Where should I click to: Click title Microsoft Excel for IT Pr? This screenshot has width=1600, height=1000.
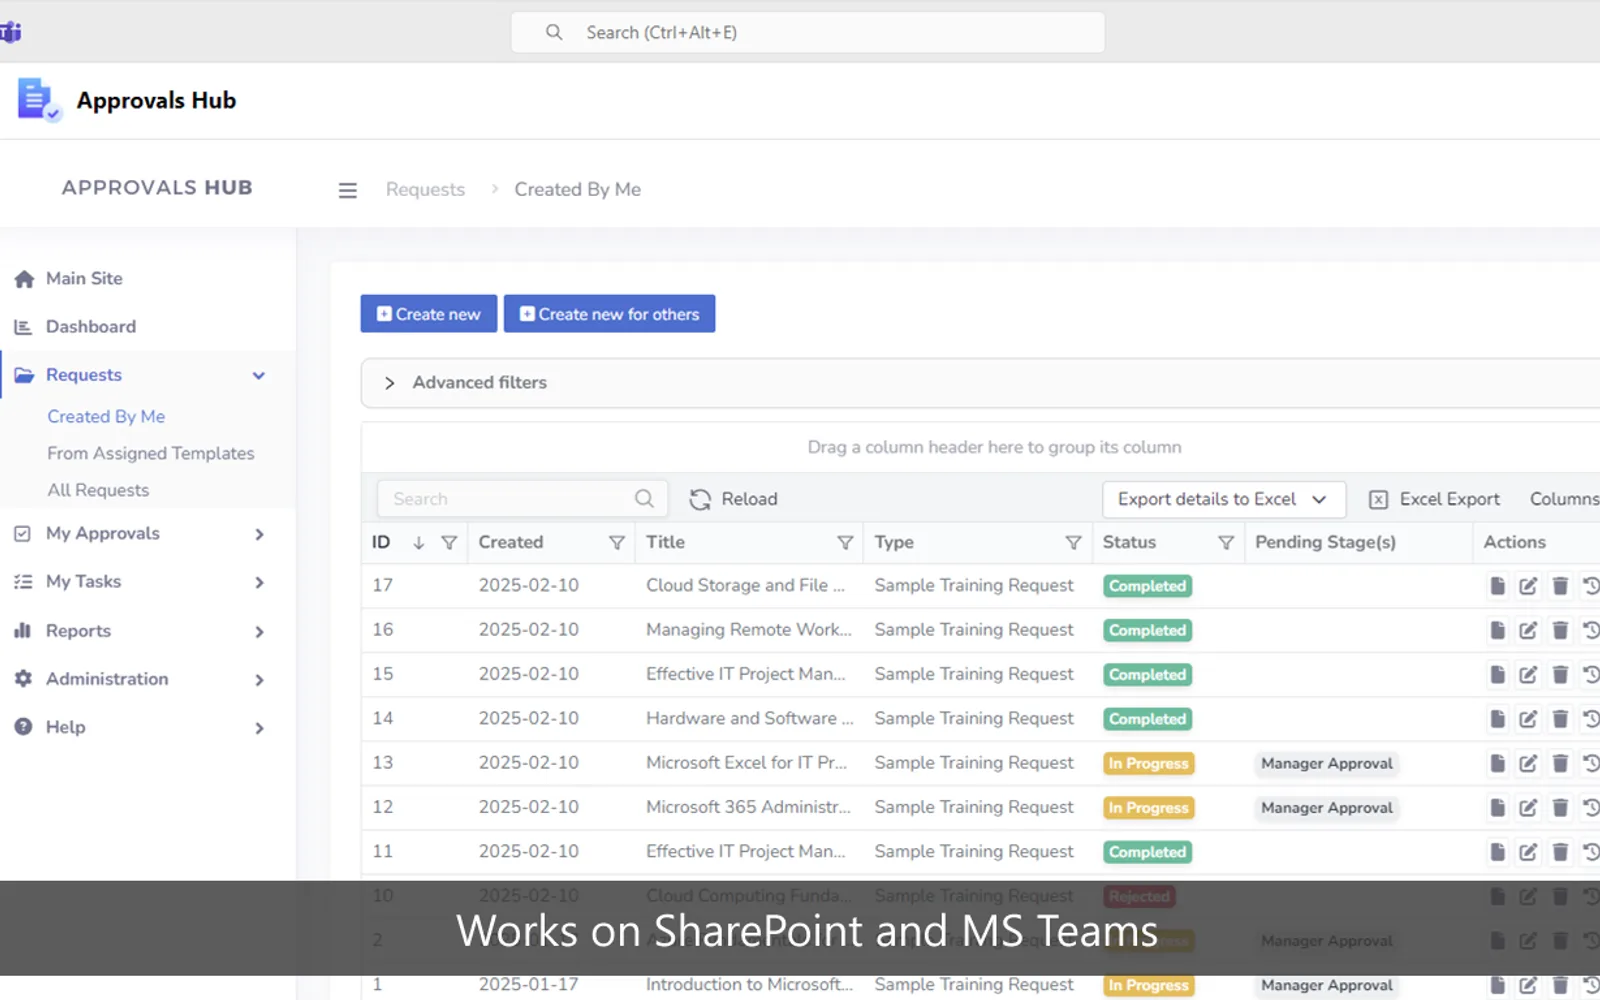click(746, 763)
